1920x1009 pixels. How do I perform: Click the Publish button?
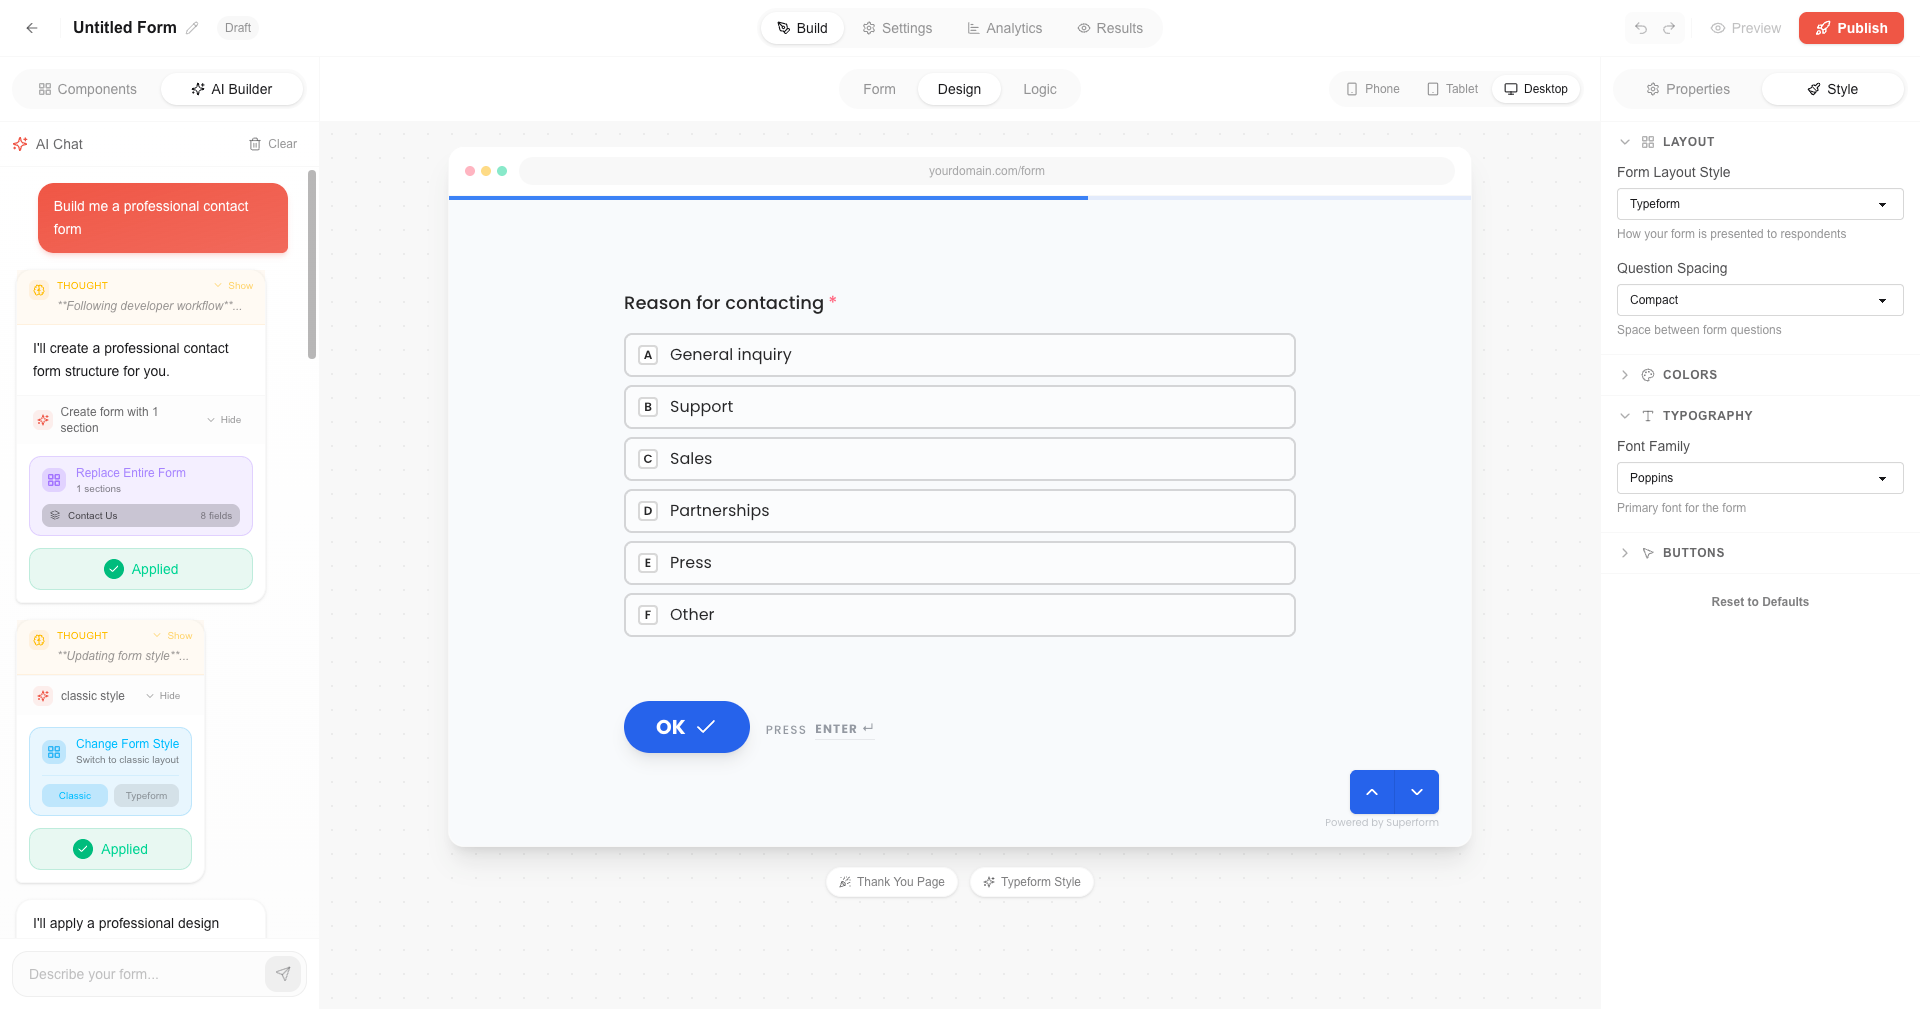(x=1851, y=27)
